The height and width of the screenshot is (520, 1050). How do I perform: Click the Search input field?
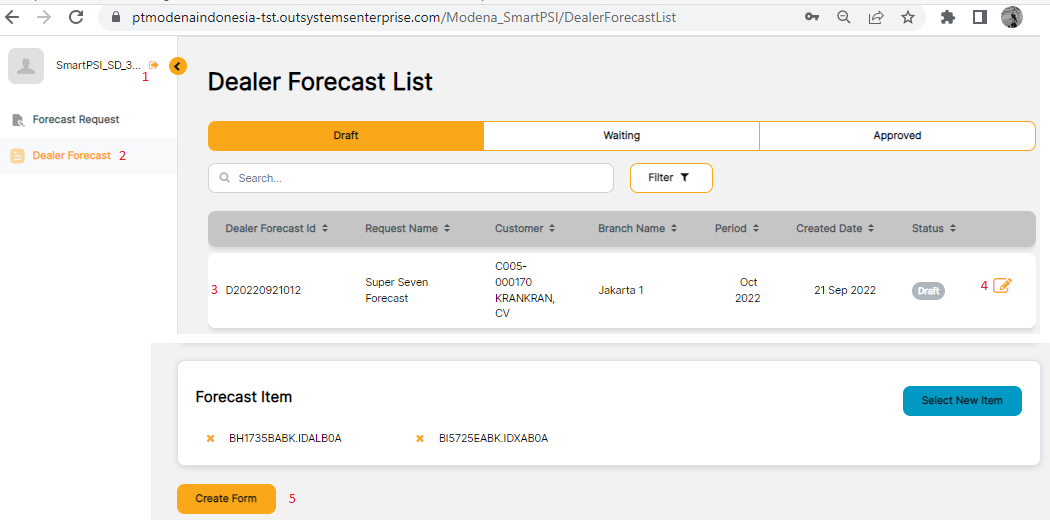(420, 178)
